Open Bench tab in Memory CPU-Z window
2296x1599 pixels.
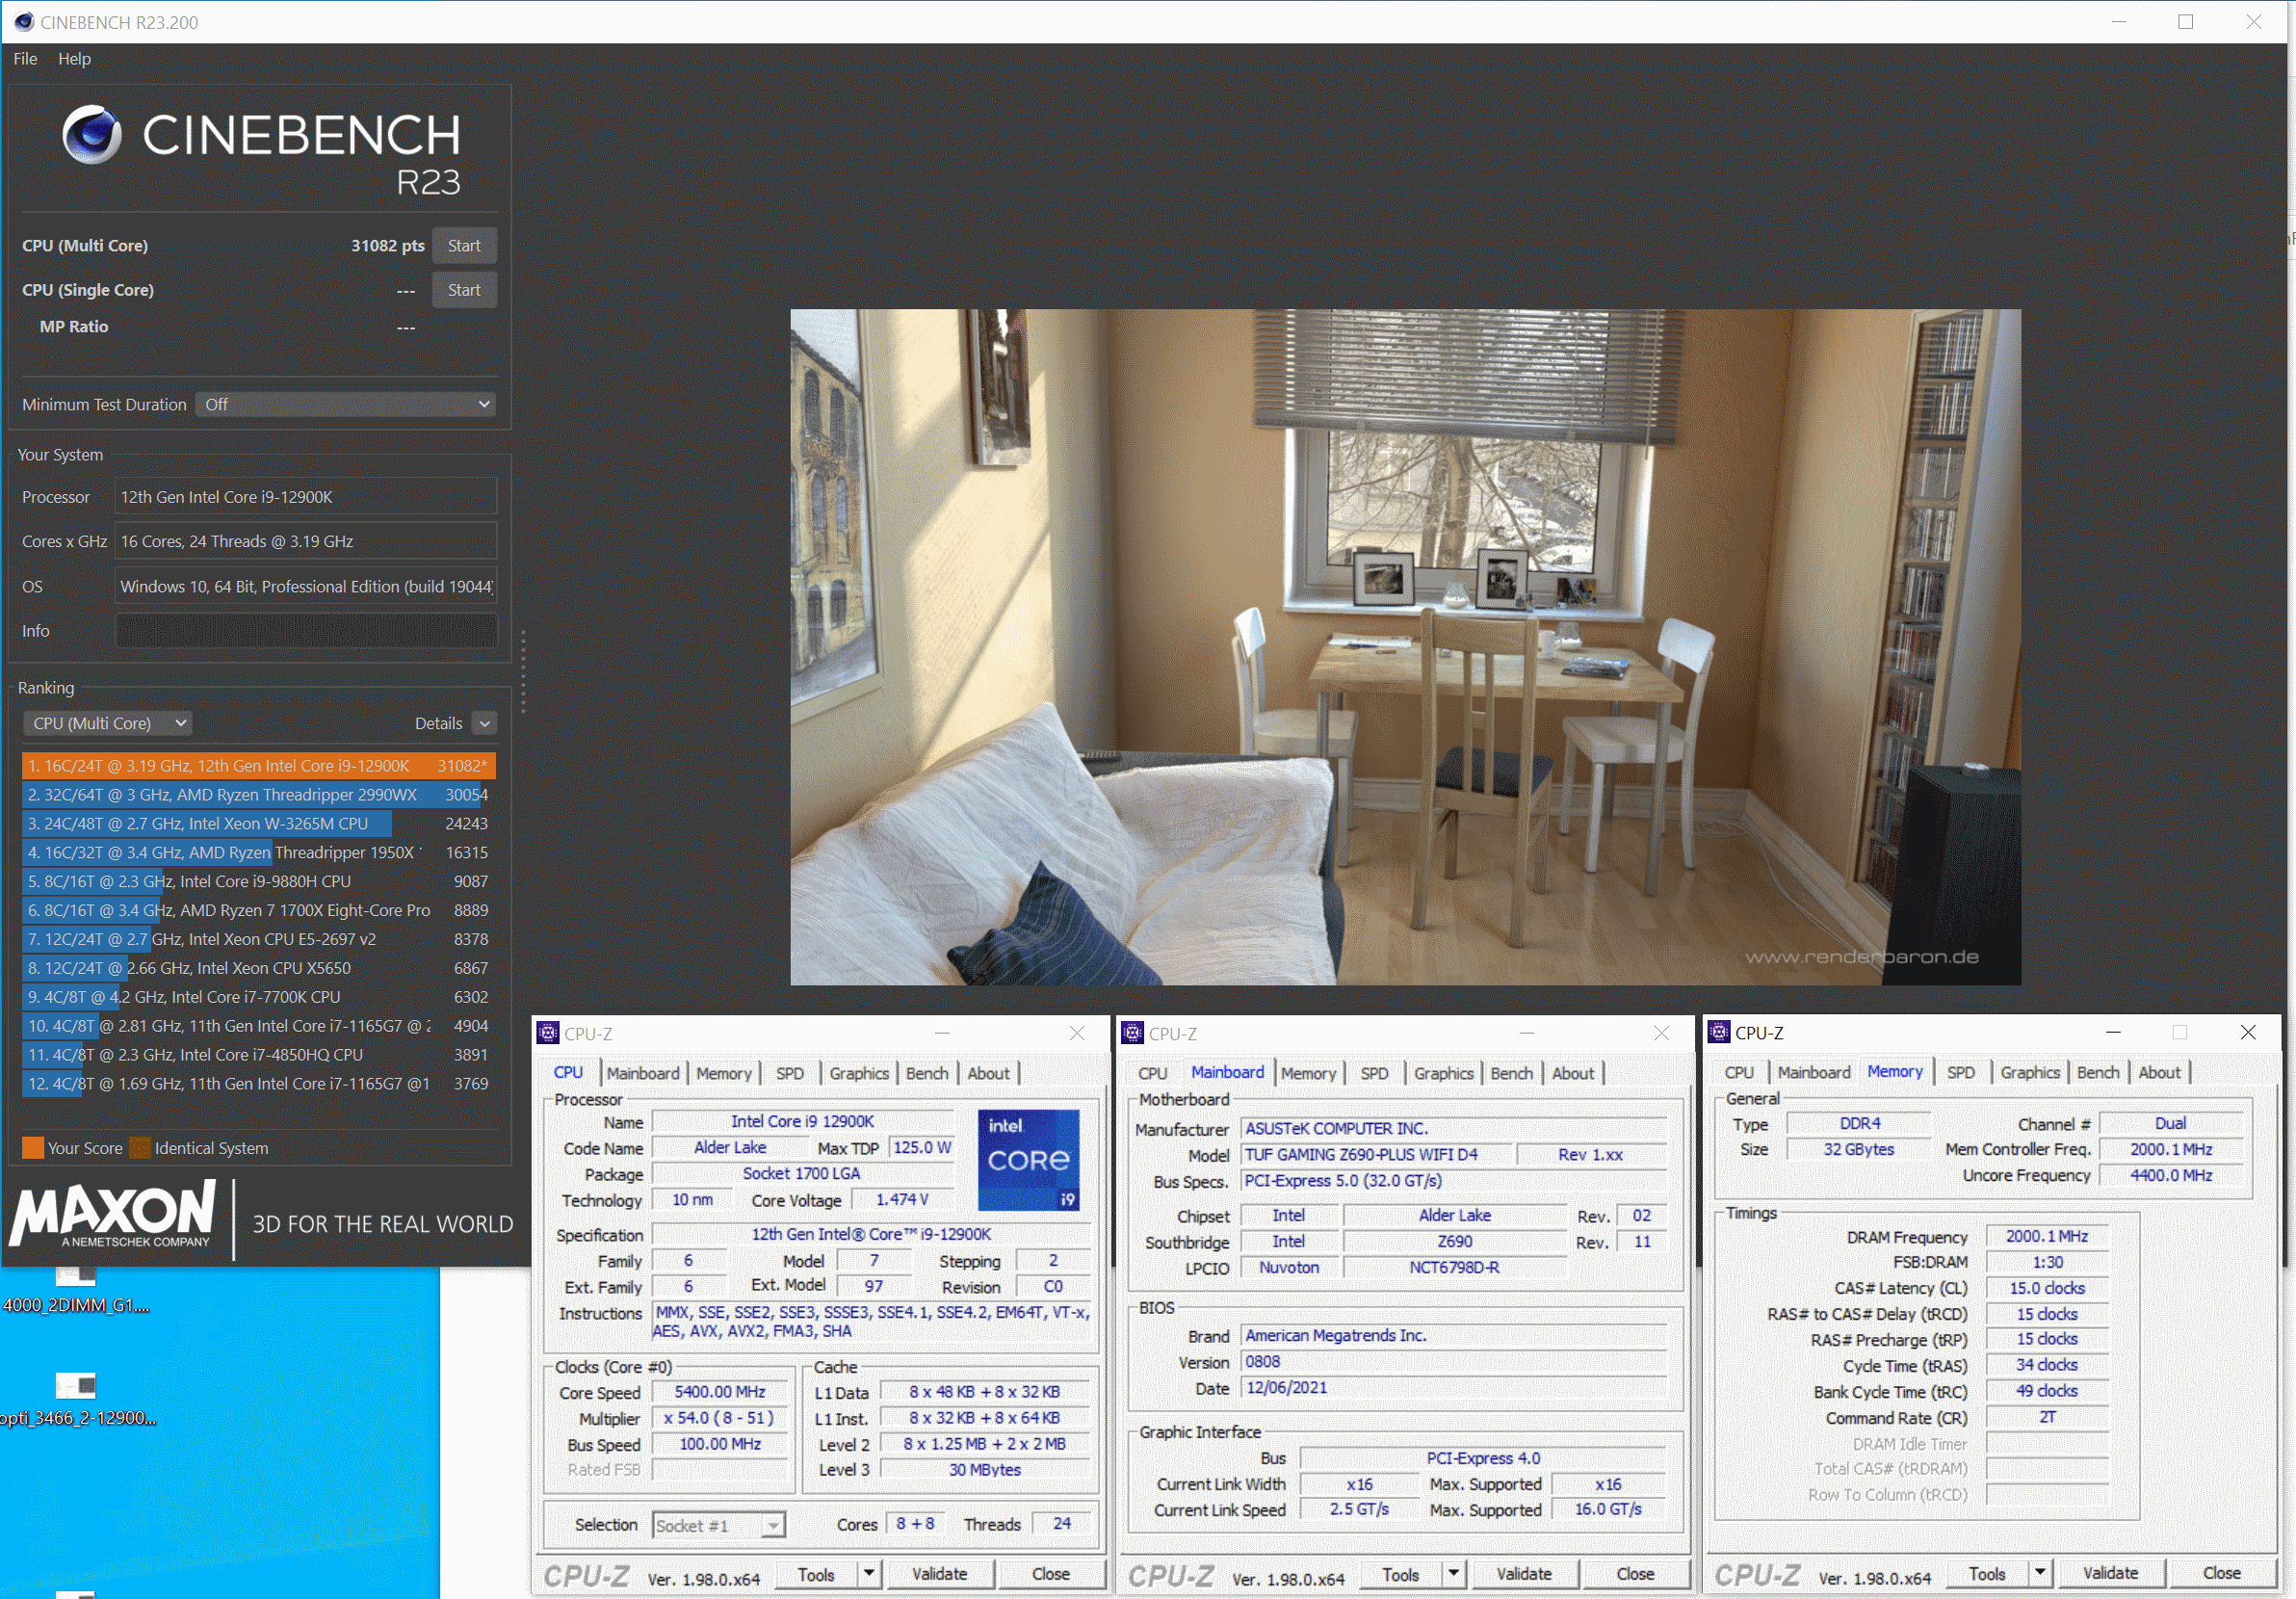click(2098, 1072)
